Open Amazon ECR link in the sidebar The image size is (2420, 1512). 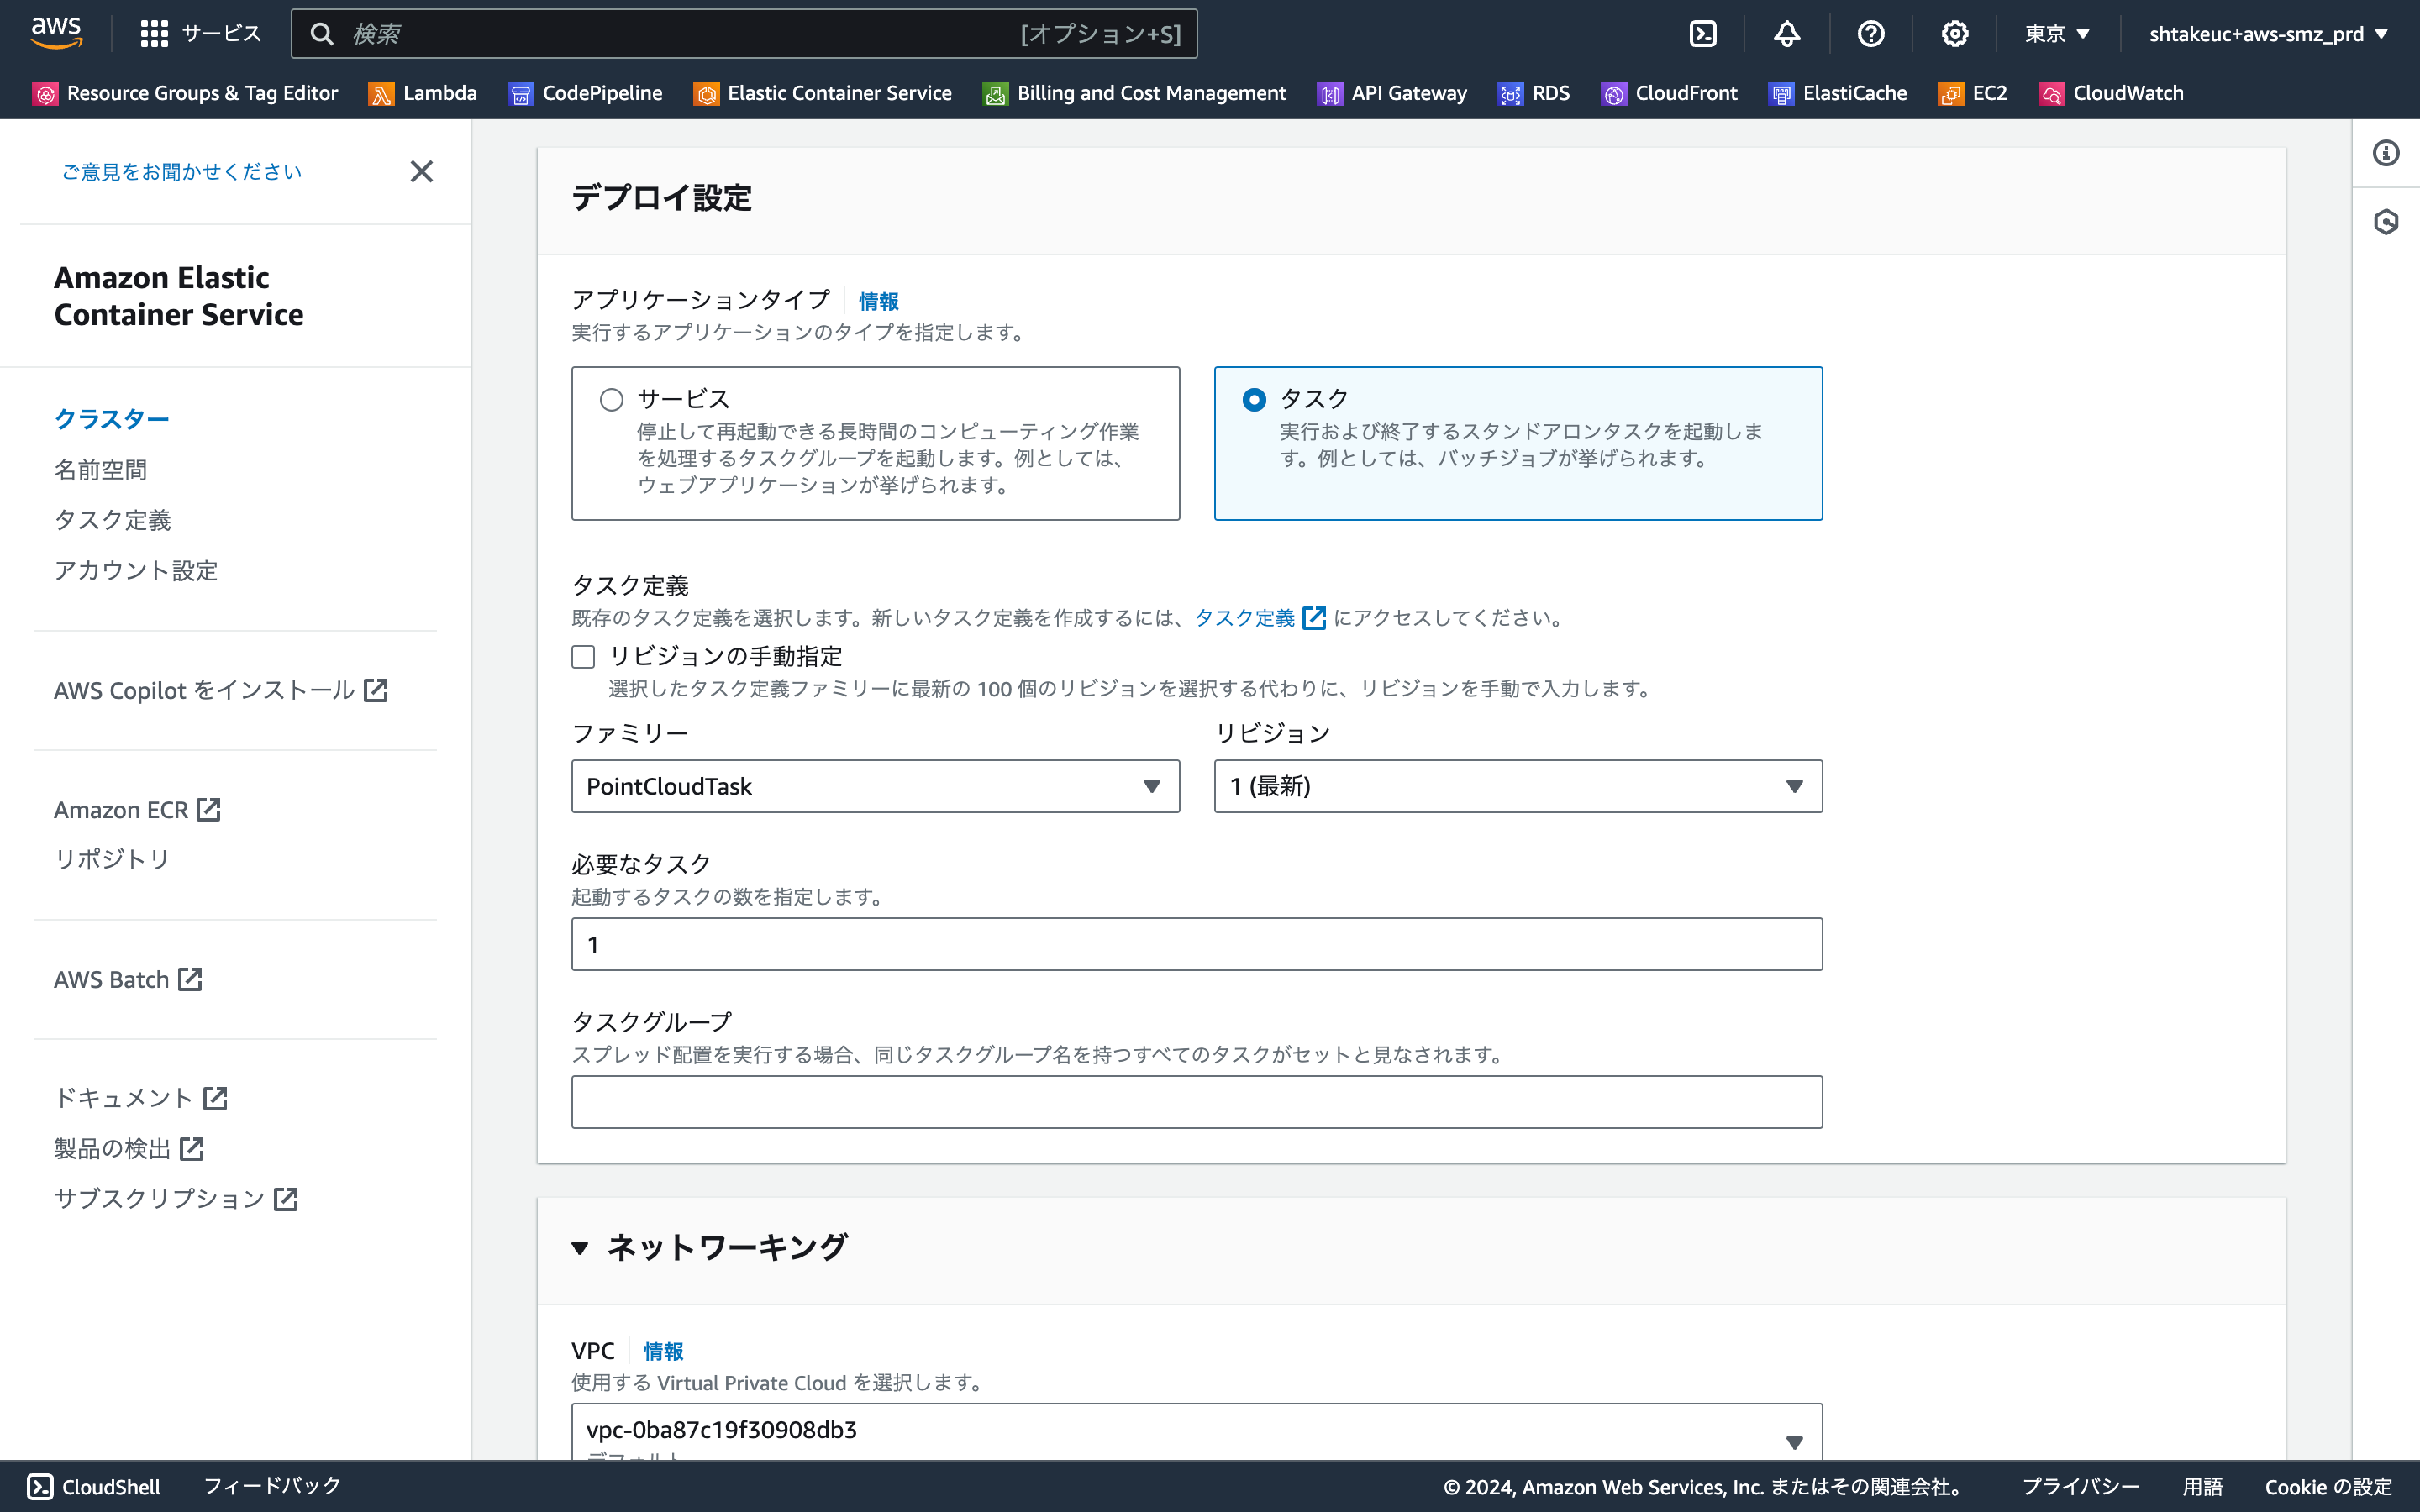tap(137, 809)
